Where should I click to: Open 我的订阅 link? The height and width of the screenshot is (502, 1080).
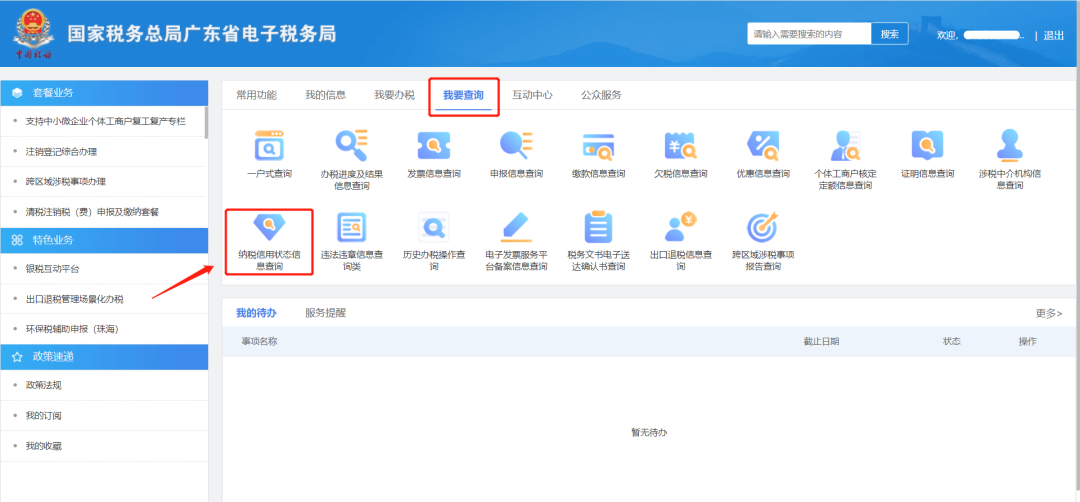tap(43, 415)
